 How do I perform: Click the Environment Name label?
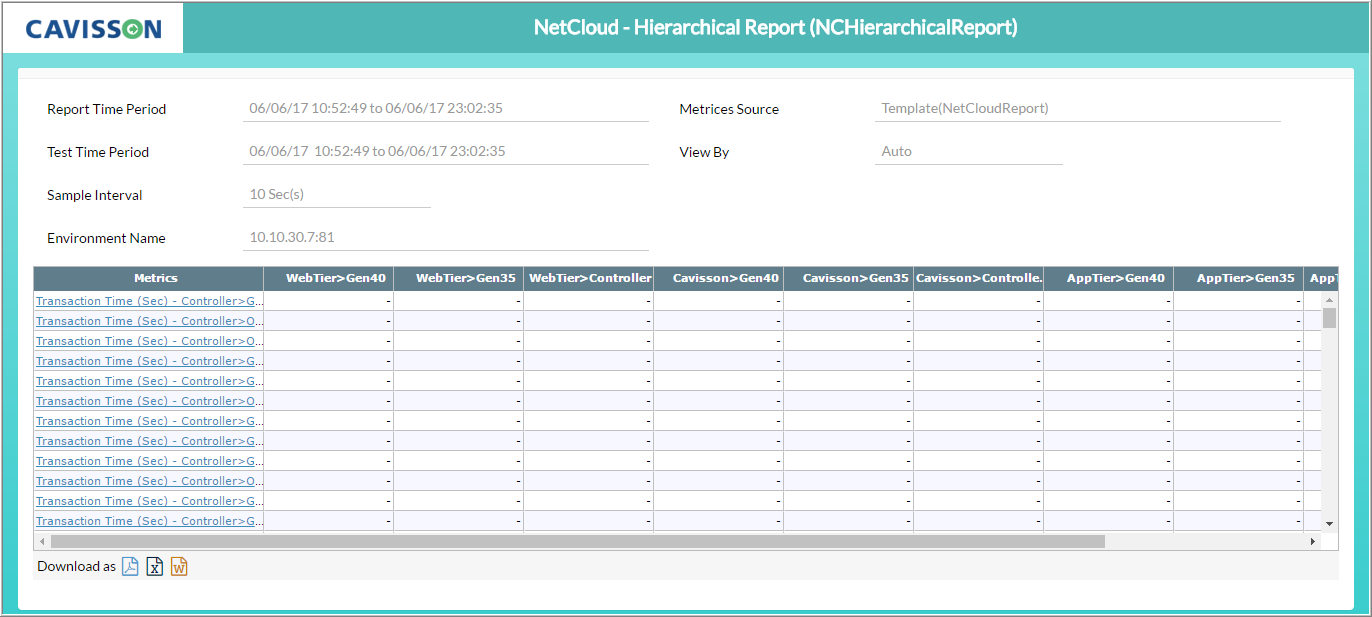tap(106, 238)
